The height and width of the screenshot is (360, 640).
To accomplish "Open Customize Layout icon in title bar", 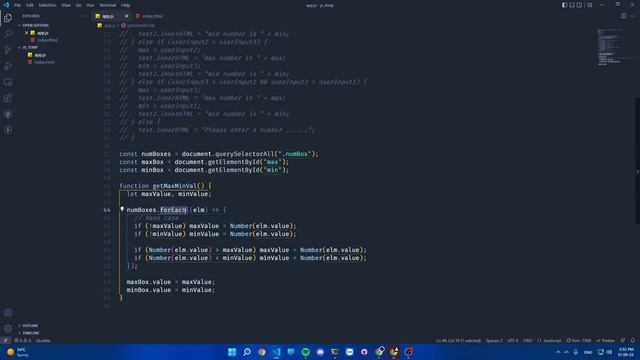I will pyautogui.click(x=589, y=5).
